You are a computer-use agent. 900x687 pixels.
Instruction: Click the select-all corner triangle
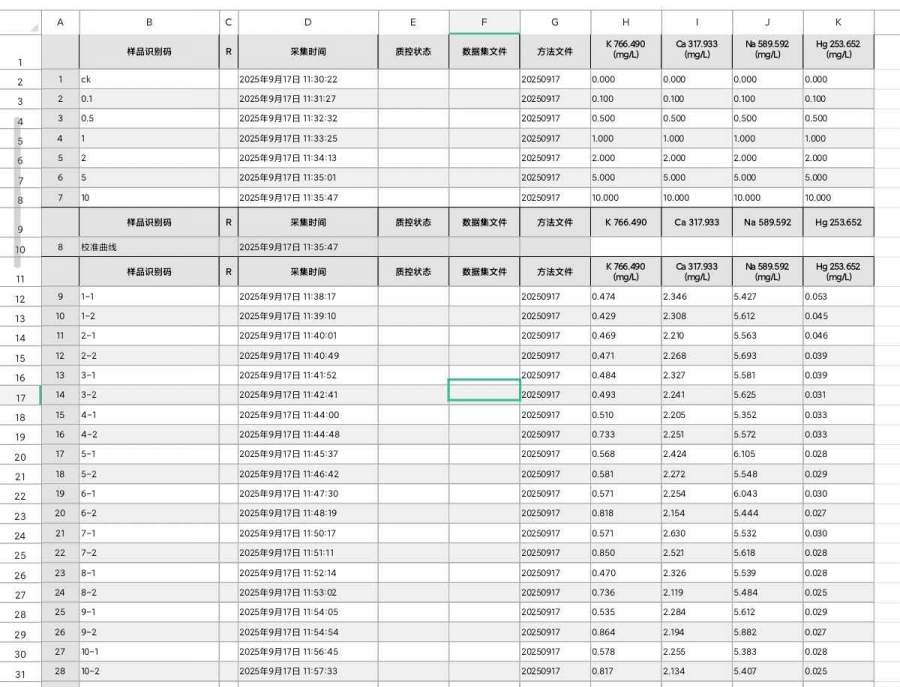click(x=34, y=27)
